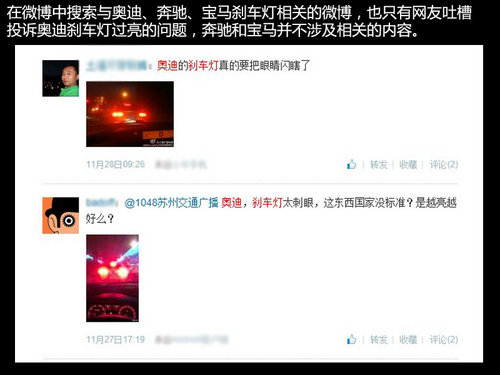Click 转发 on the first post
This screenshot has width=500, height=375.
[x=379, y=164]
